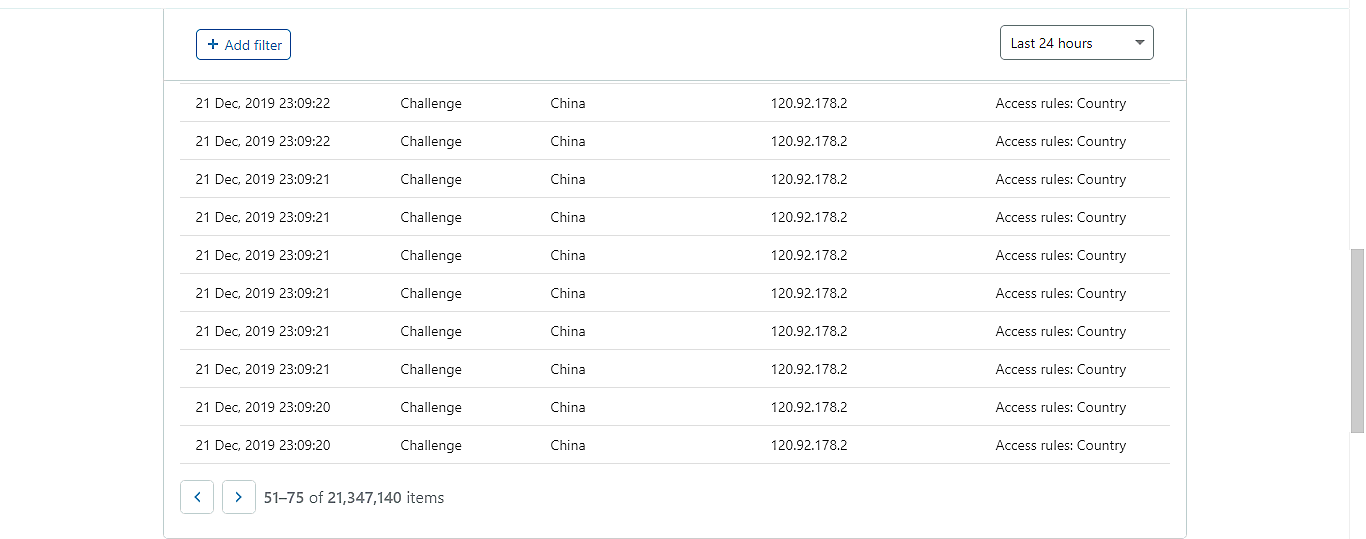Open the Last 24 hours time range dropdown
The height and width of the screenshot is (539, 1366).
(x=1076, y=43)
